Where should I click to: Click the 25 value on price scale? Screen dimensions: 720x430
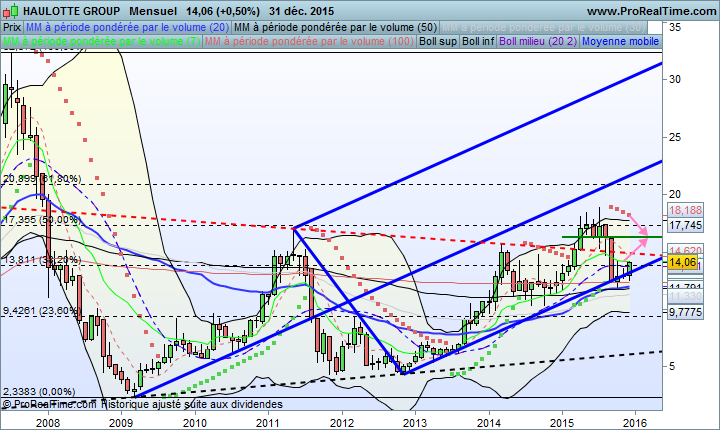coord(675,137)
